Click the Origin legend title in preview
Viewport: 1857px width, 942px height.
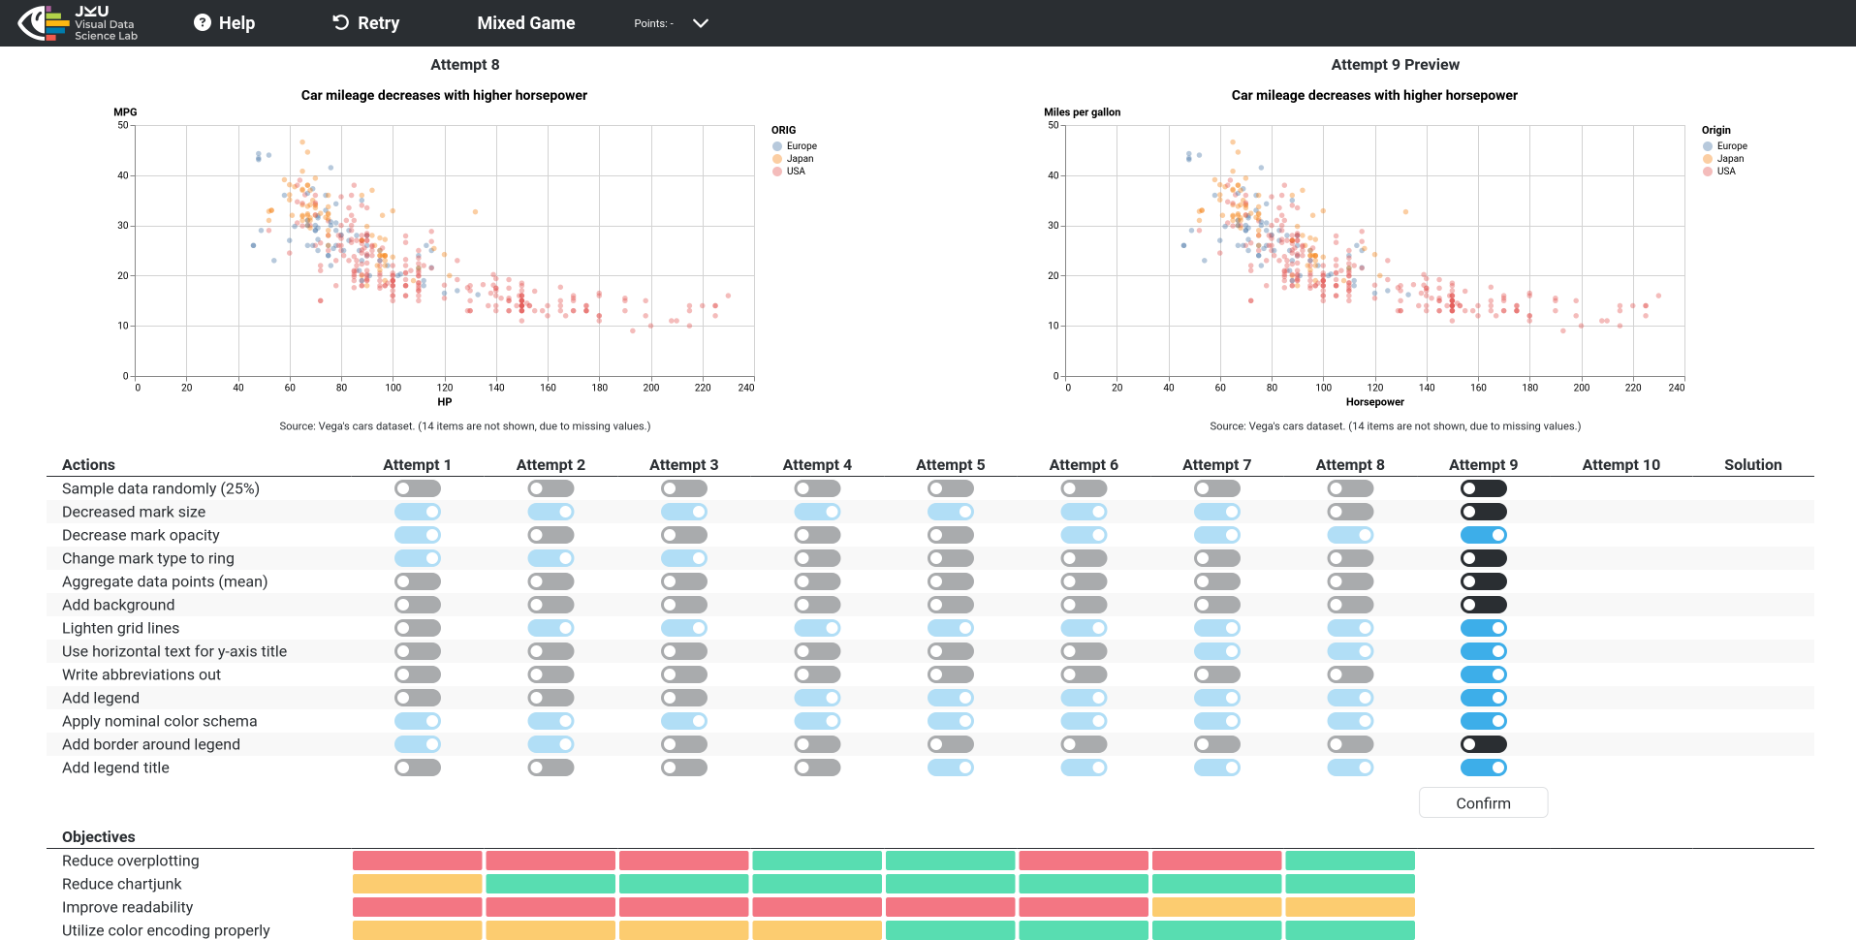1716,130
